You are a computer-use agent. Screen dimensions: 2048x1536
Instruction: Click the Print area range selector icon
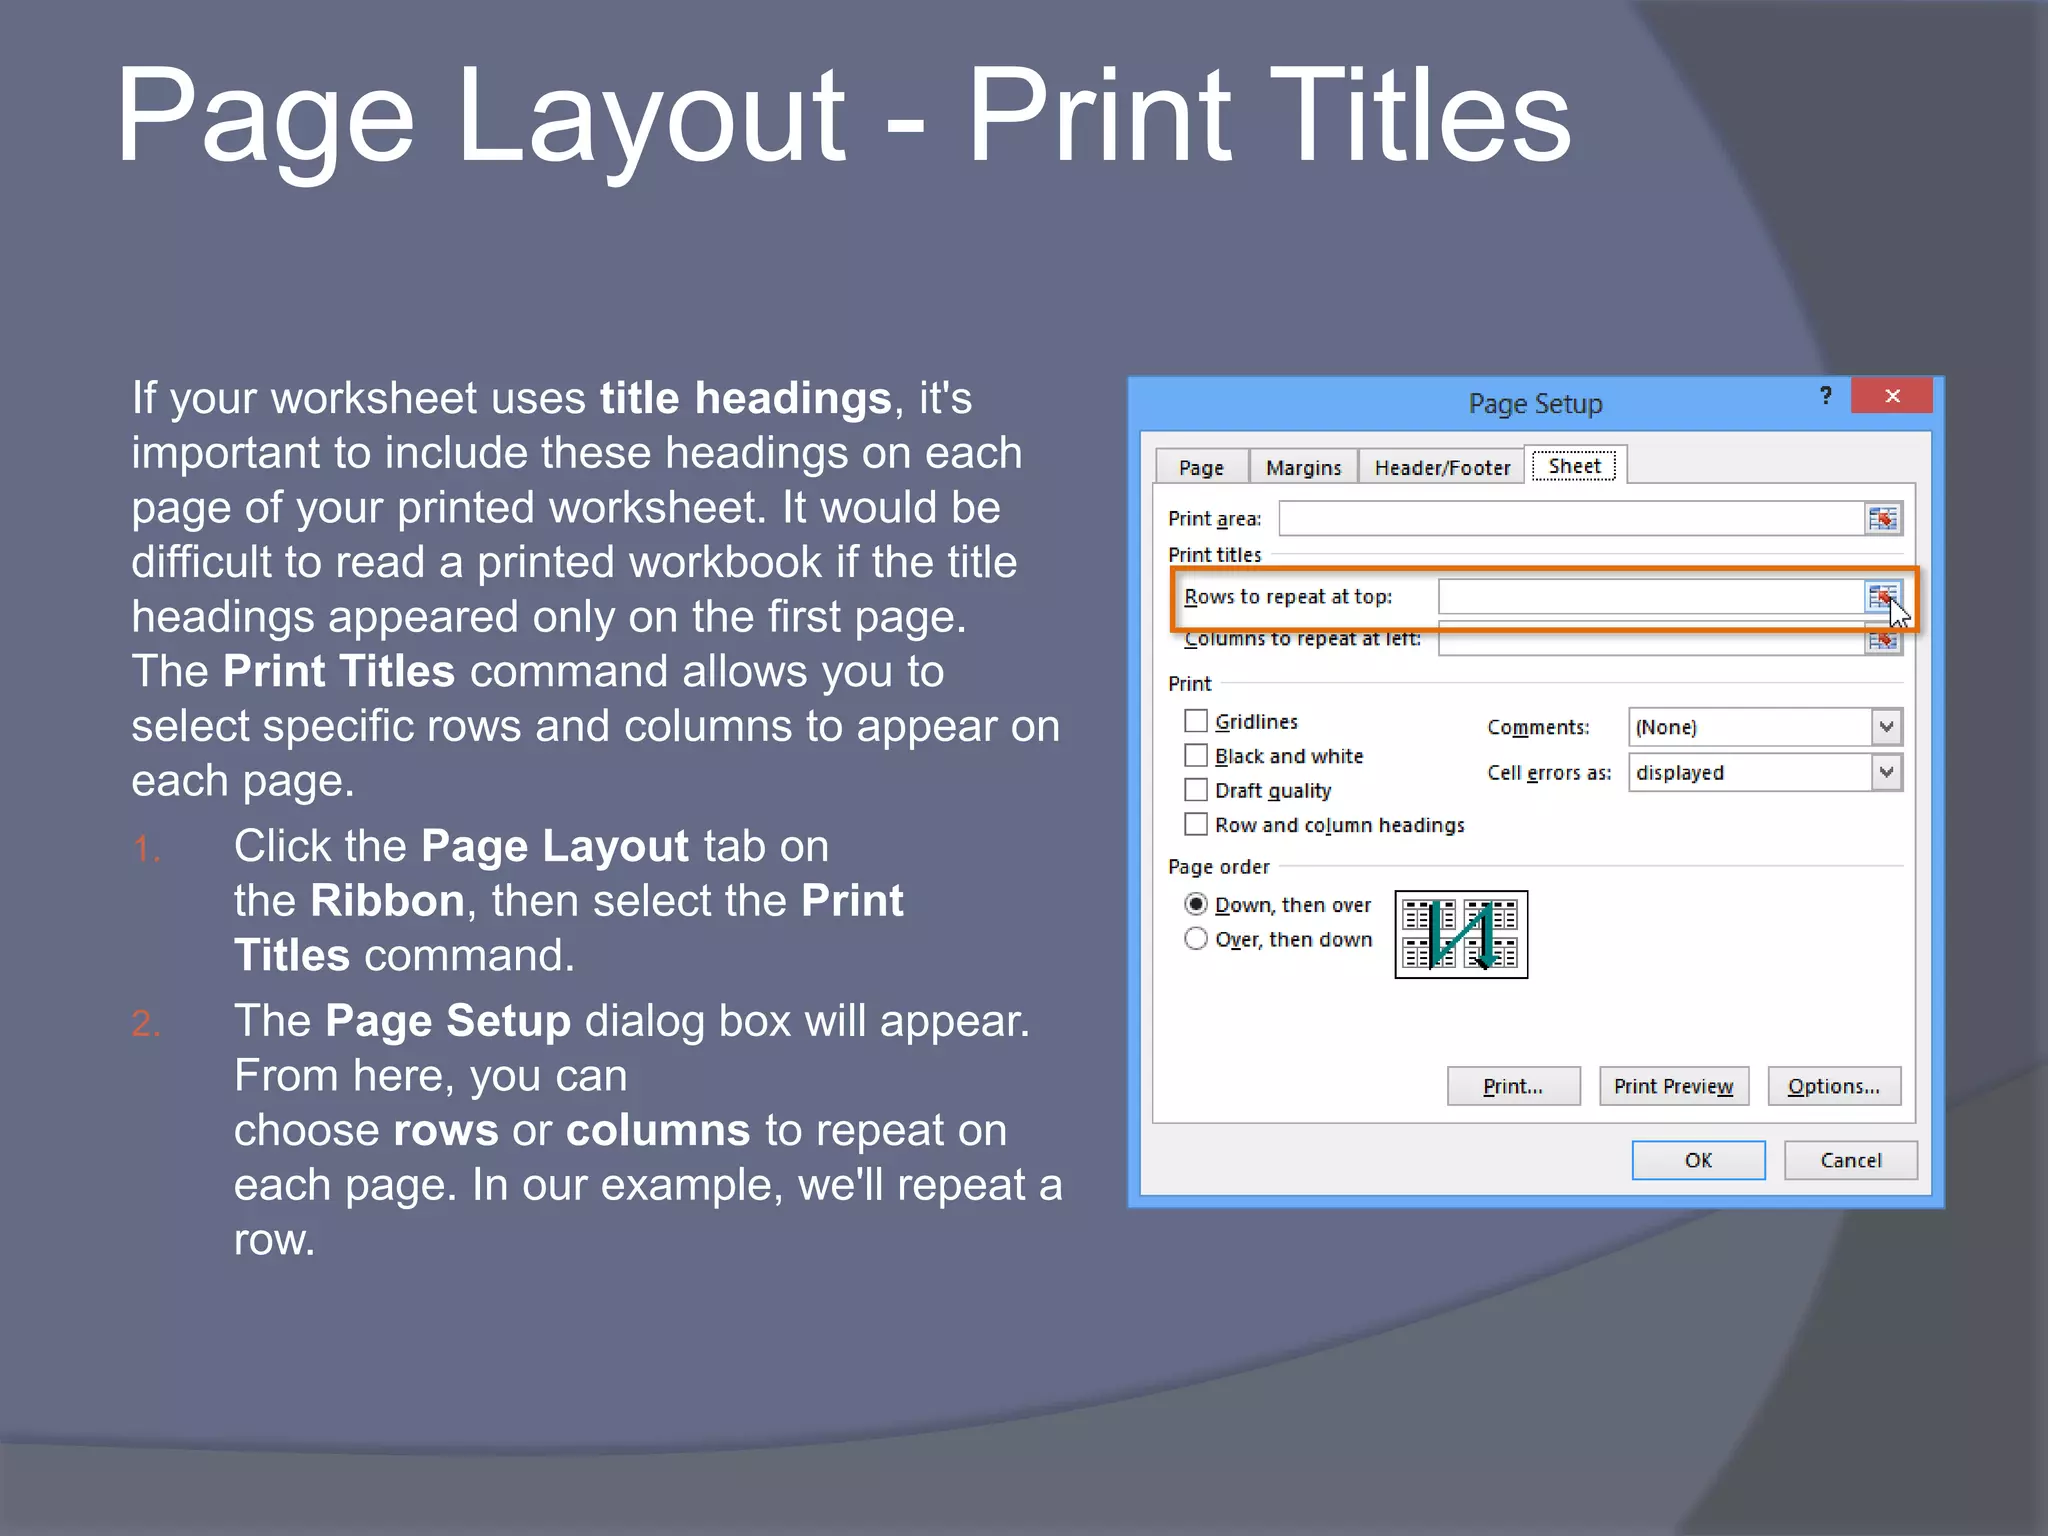(1882, 518)
